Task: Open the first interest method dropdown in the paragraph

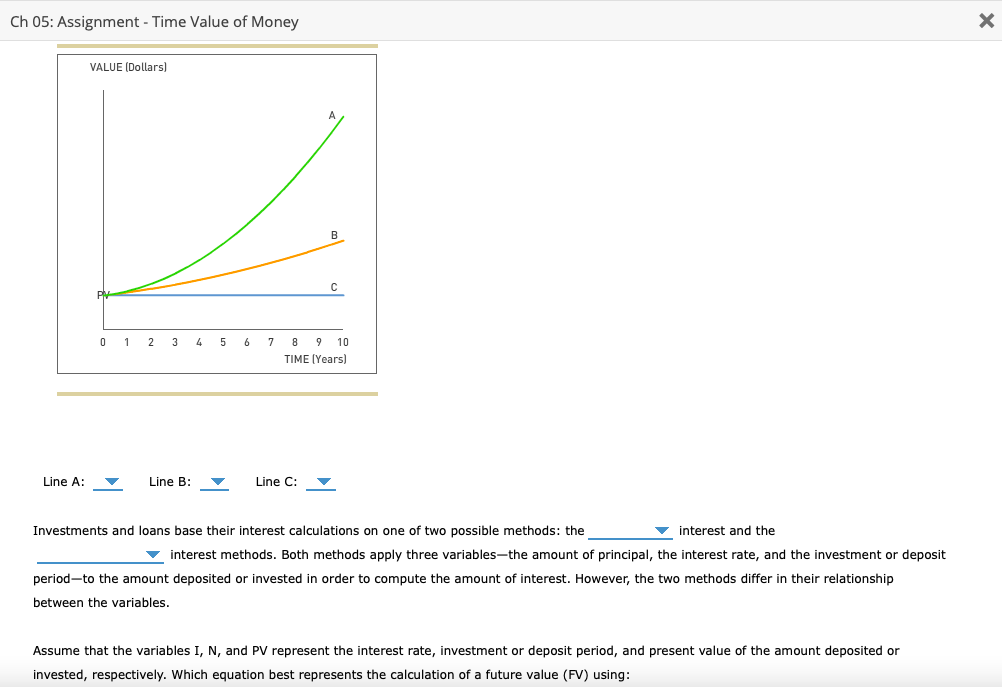Action: (660, 531)
